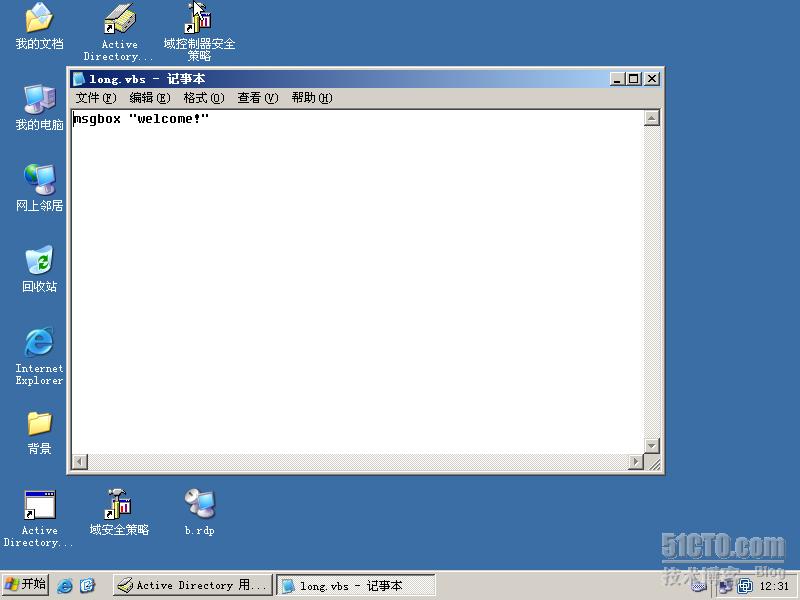This screenshot has width=800, height=600.
Task: Switch to Active Directory taskbar button
Action: click(x=193, y=585)
